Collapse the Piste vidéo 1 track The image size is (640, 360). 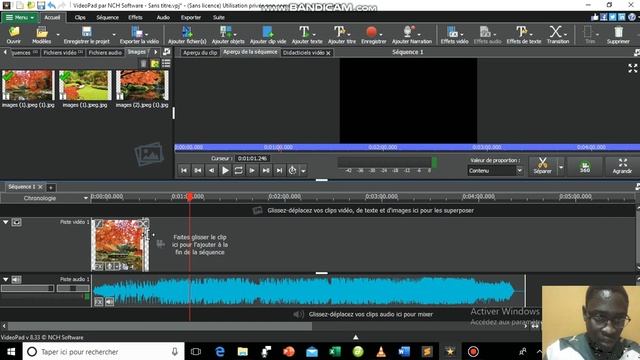pos(6,222)
